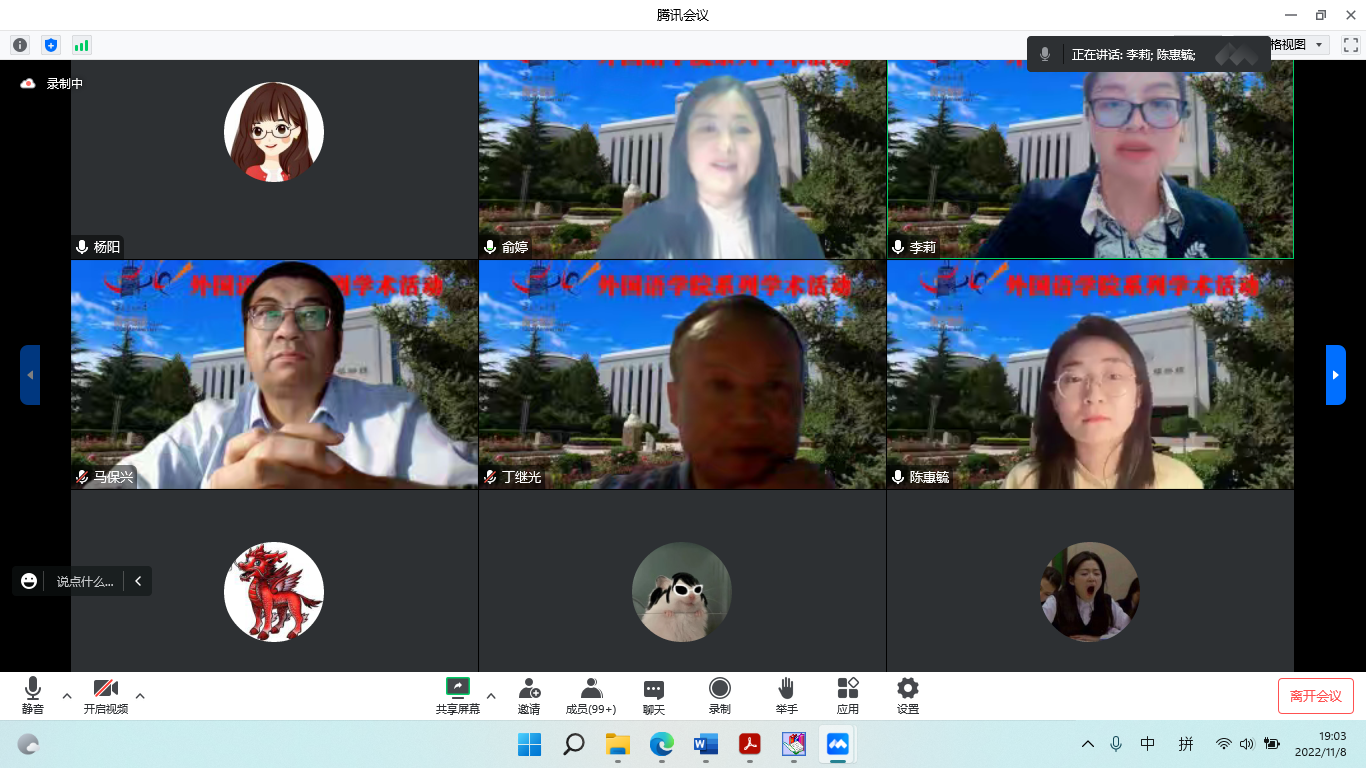
Task: Type in the 说点什么 chat input
Action: 84,581
